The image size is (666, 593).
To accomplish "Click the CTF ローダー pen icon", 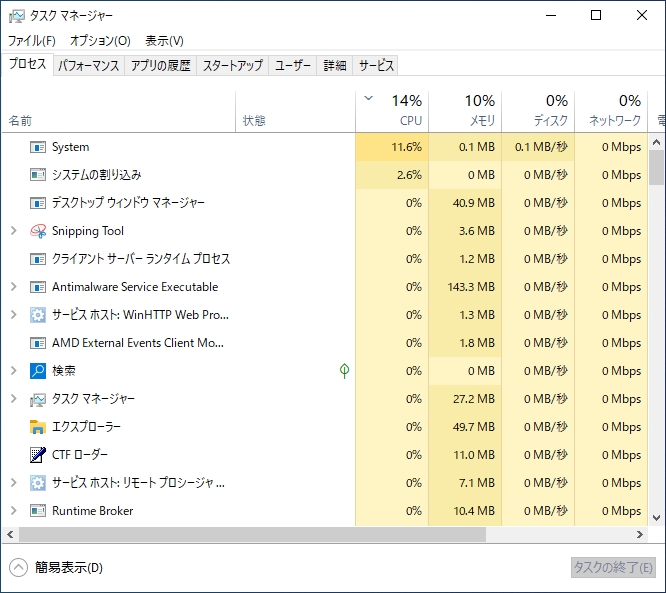I will point(38,455).
